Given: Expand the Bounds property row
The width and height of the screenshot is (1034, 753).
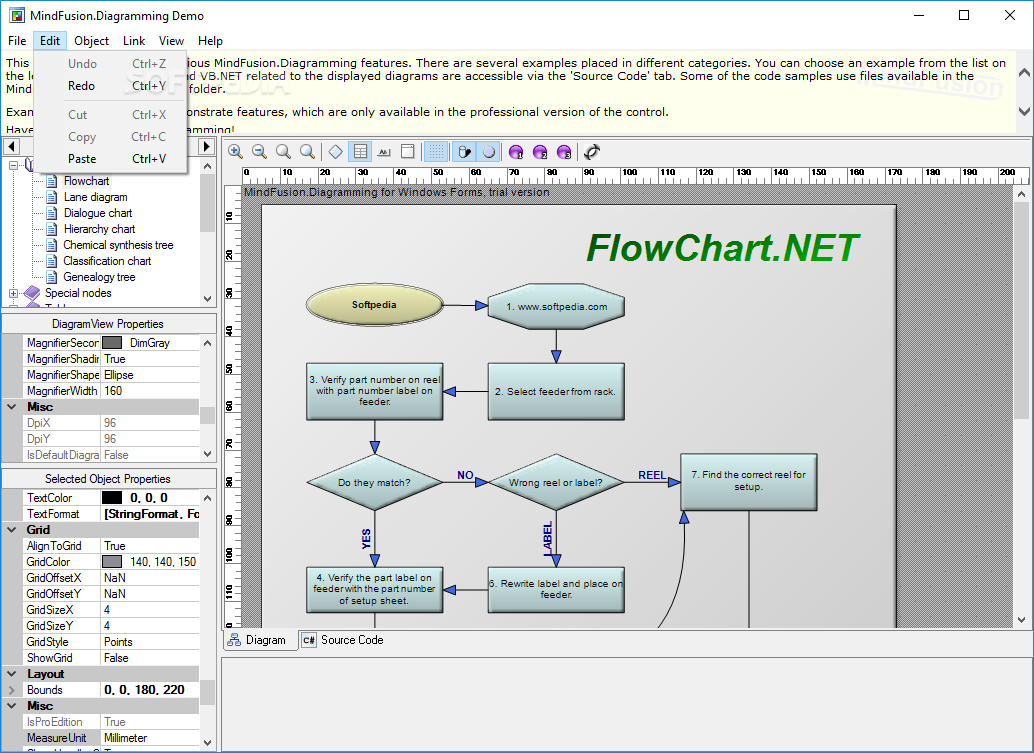Looking at the screenshot, I should [12, 690].
